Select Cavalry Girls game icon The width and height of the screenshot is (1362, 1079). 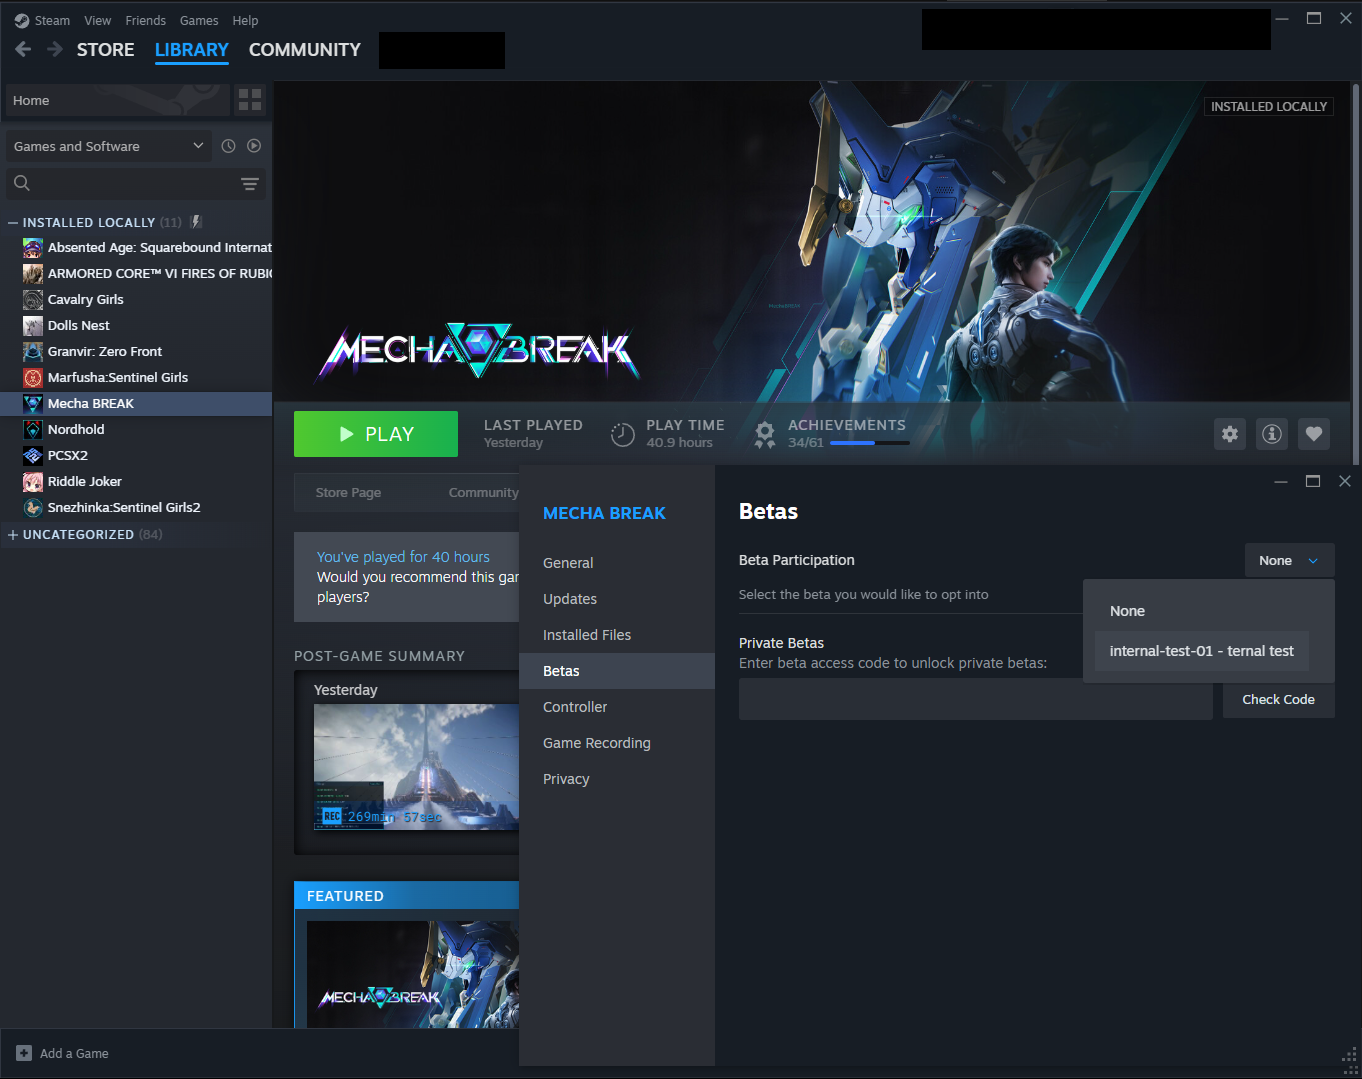[x=33, y=299]
